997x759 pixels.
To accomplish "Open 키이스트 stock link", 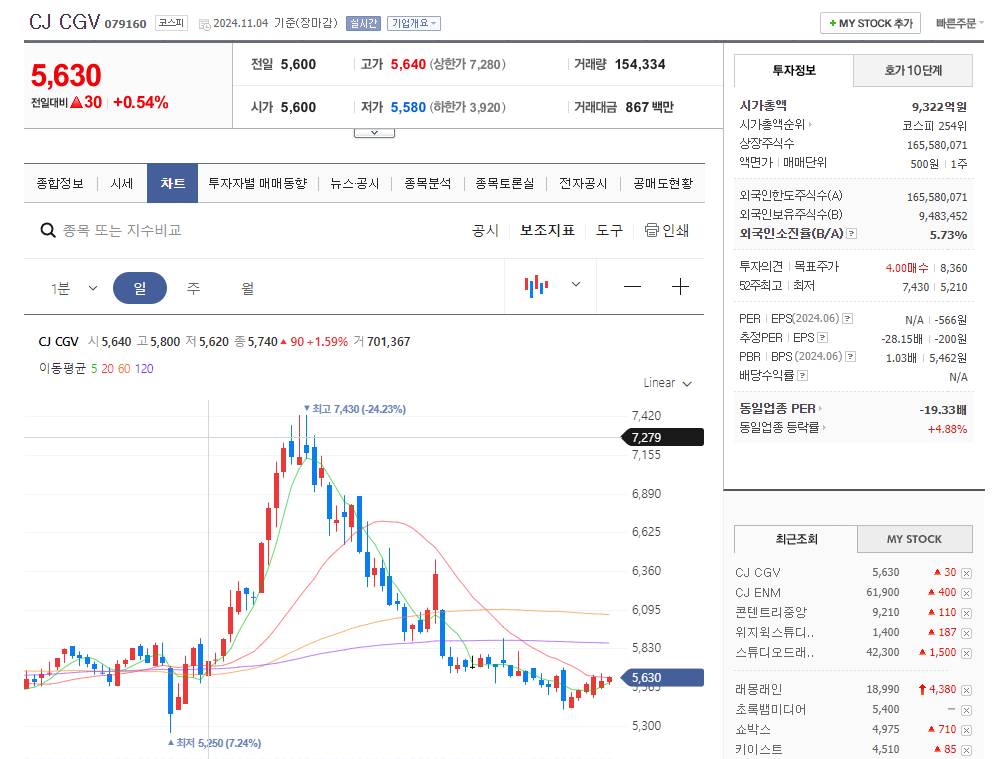I will point(759,749).
